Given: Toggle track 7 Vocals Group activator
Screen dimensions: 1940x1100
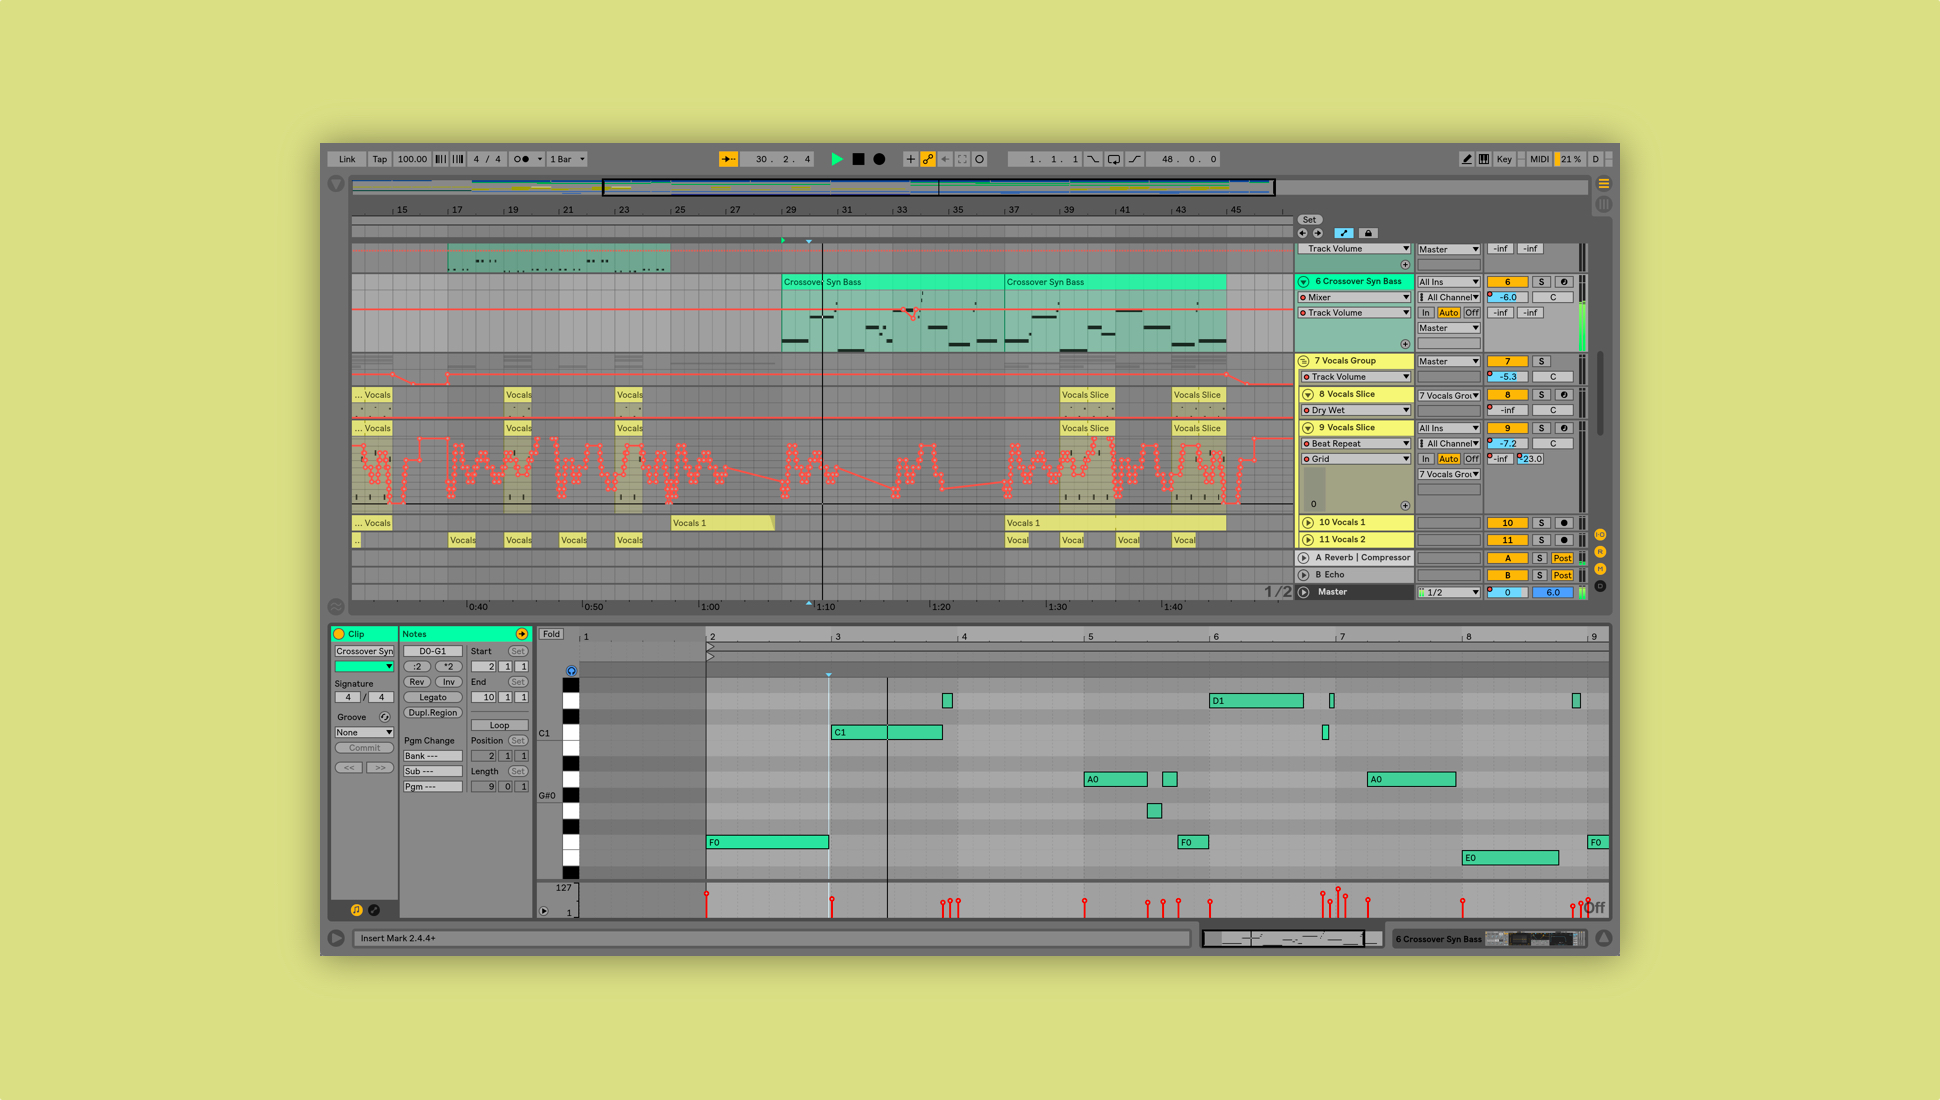Looking at the screenshot, I should click(1507, 361).
